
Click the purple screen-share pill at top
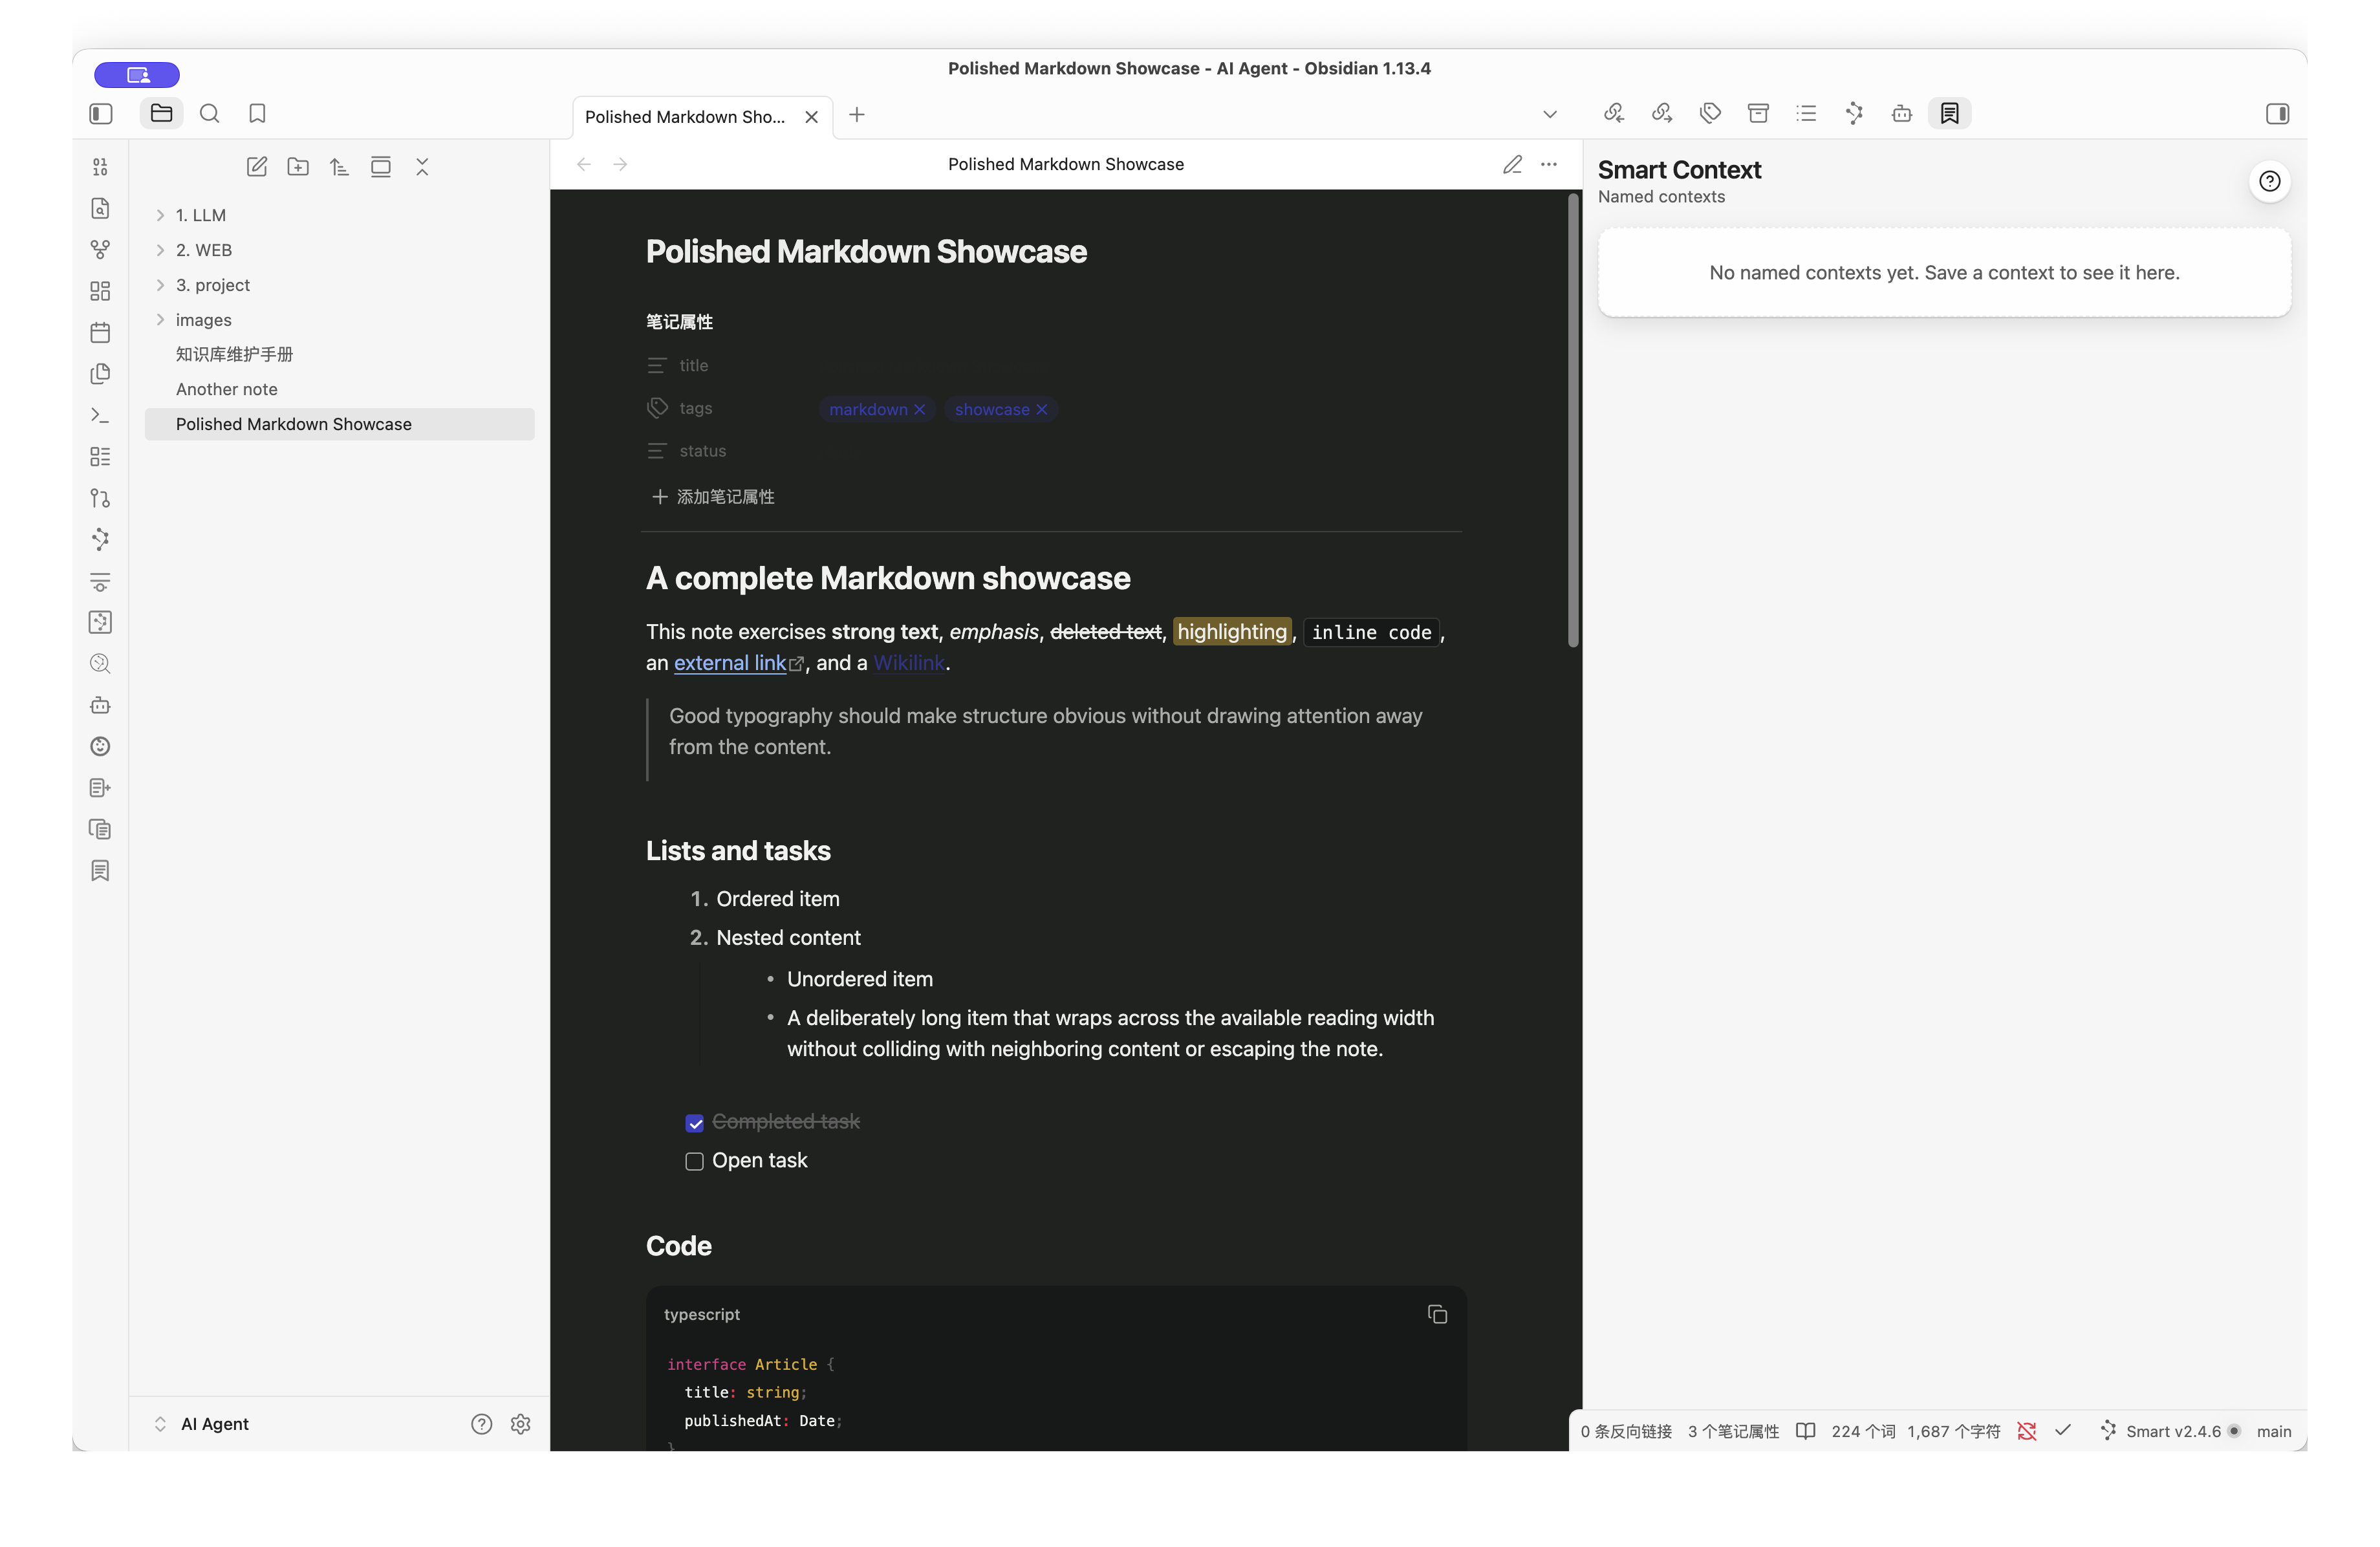coord(137,75)
